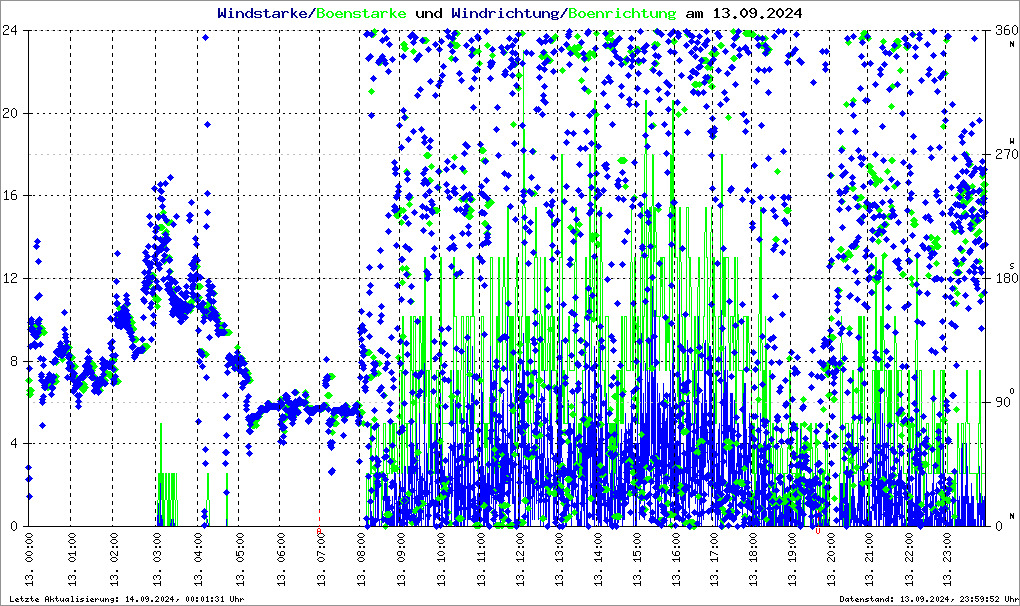Click the compass letter S beside 180

[1012, 265]
